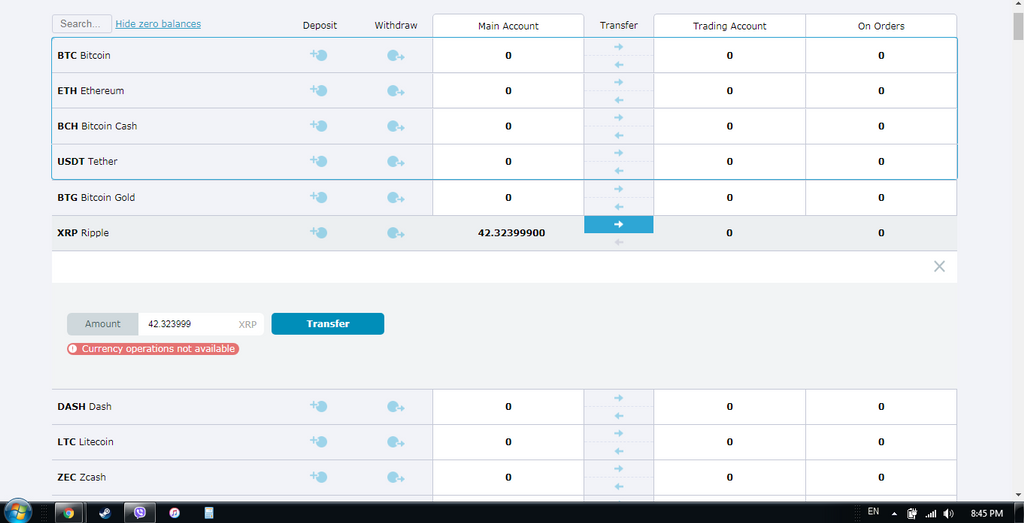This screenshot has width=1024, height=523.
Task: Open the Windows Start menu
Action: 18,512
